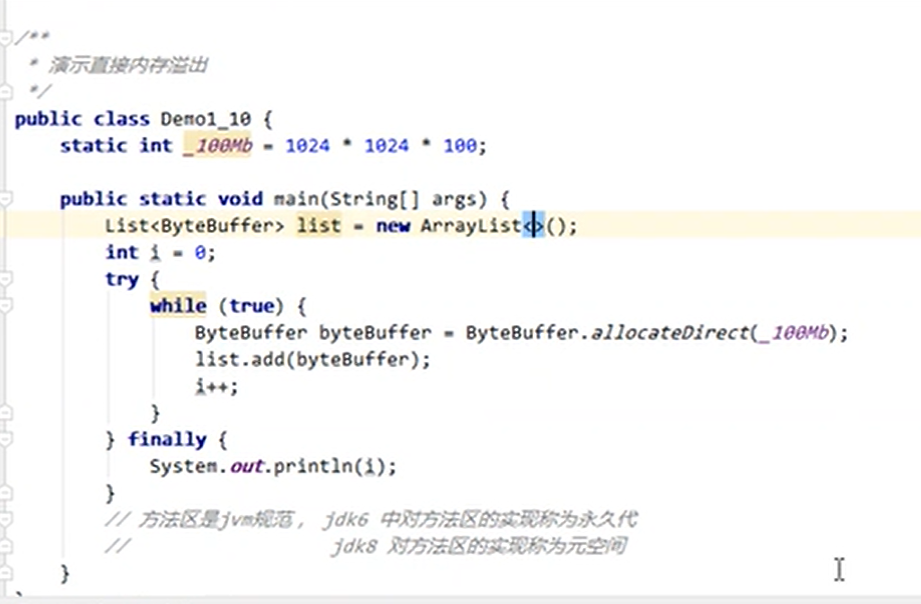This screenshot has height=604, width=921.
Task: Click the 'args' parameter name
Action: [455, 199]
